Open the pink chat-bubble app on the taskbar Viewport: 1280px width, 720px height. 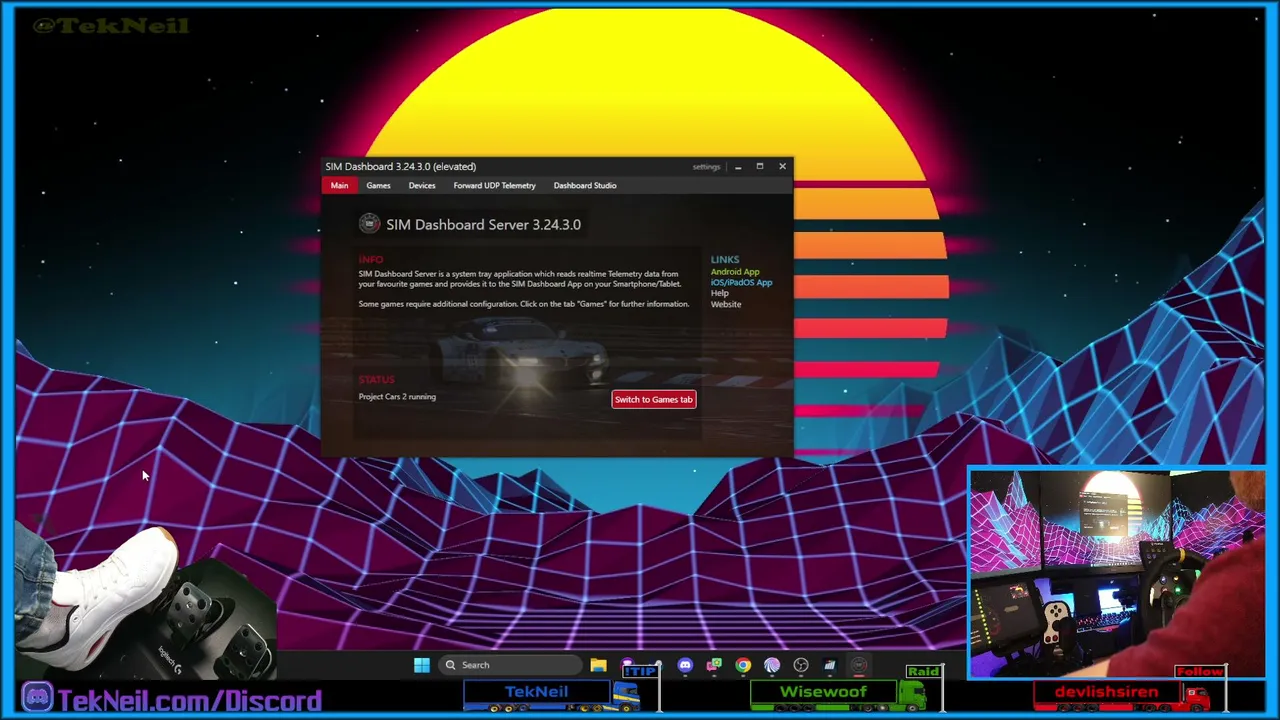click(x=714, y=665)
